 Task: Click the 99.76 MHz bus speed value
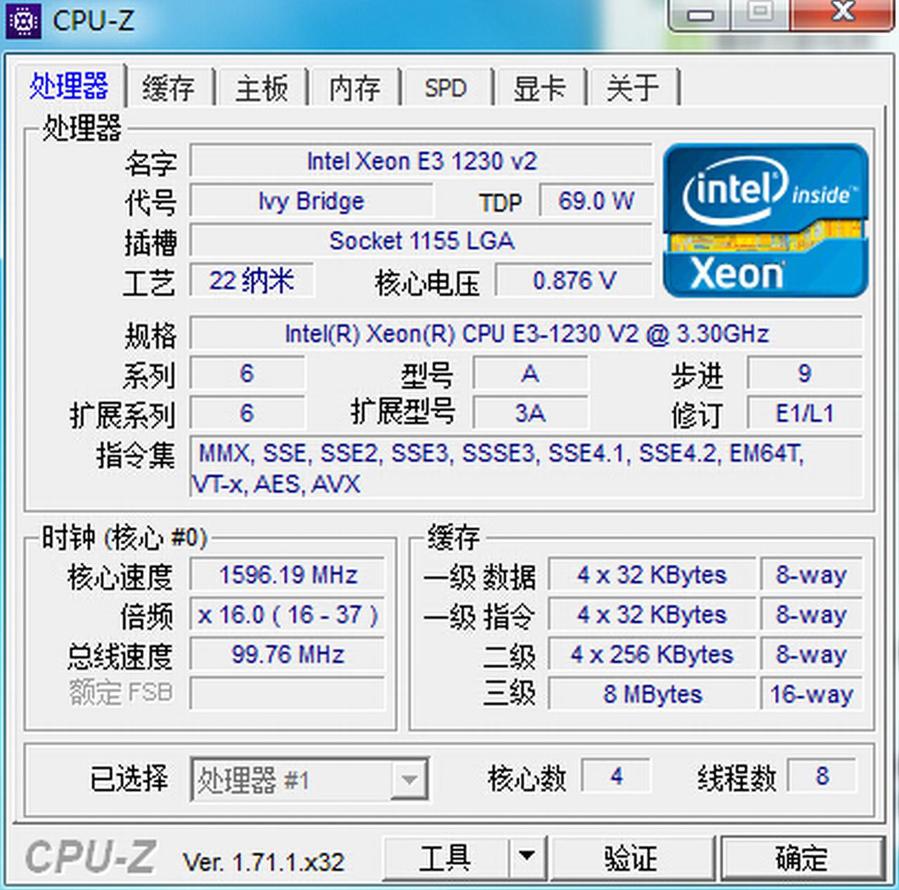click(x=288, y=654)
